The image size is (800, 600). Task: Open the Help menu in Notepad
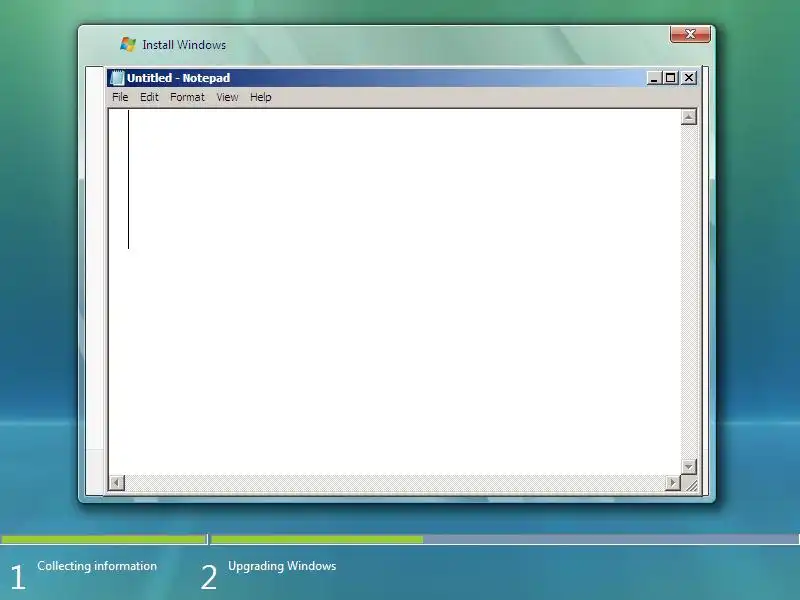point(260,97)
